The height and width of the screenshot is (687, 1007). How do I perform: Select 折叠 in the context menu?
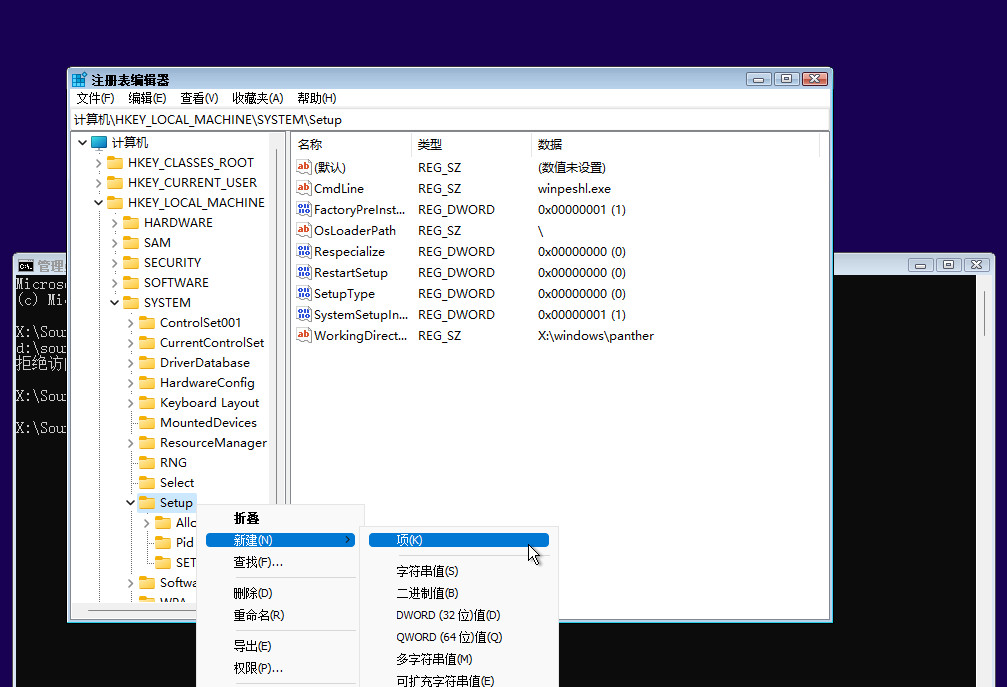coord(280,518)
